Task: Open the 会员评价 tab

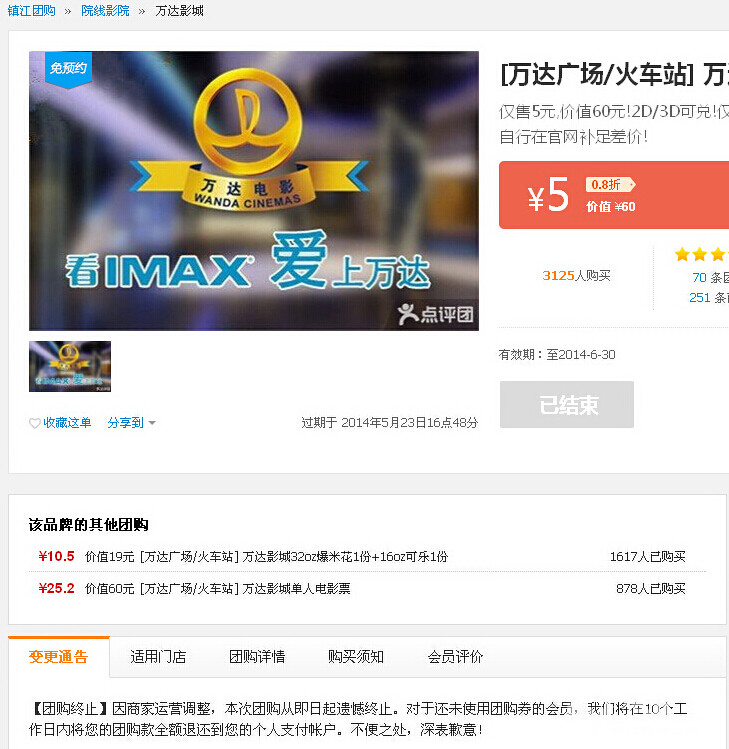Action: point(455,657)
